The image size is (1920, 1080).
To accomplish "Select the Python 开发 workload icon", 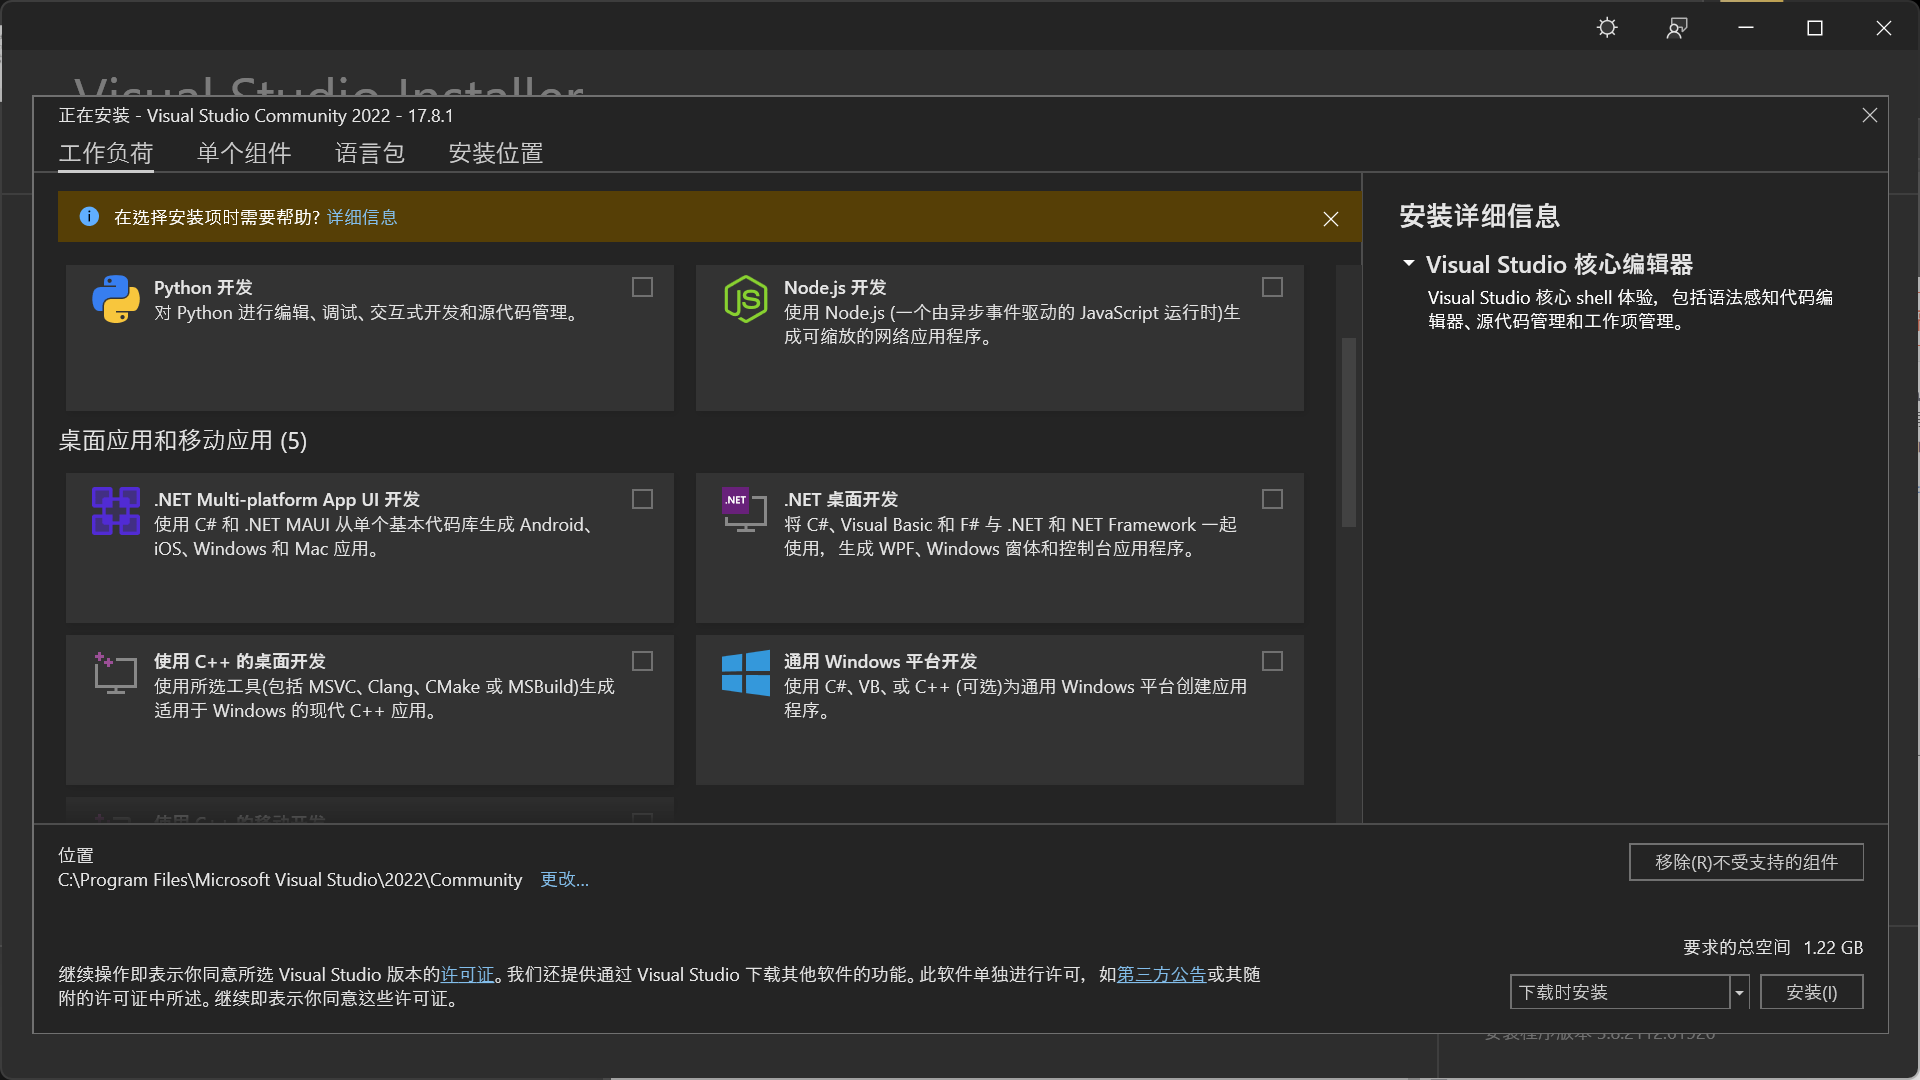I will [x=117, y=299].
